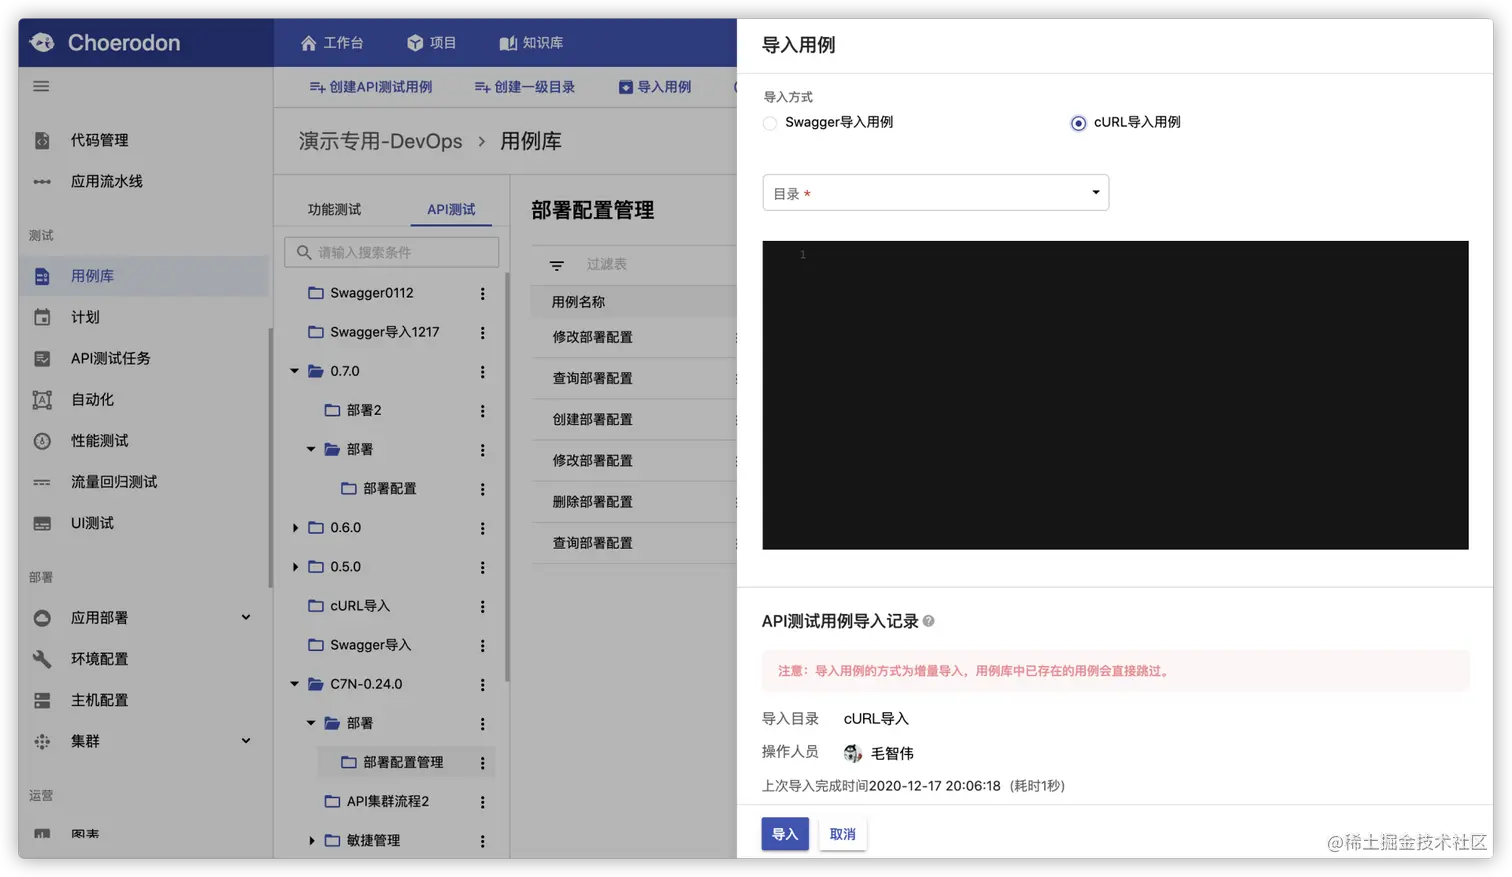The width and height of the screenshot is (1512, 877).
Task: Select the cURL导入用例 radio button
Action: click(x=1077, y=122)
